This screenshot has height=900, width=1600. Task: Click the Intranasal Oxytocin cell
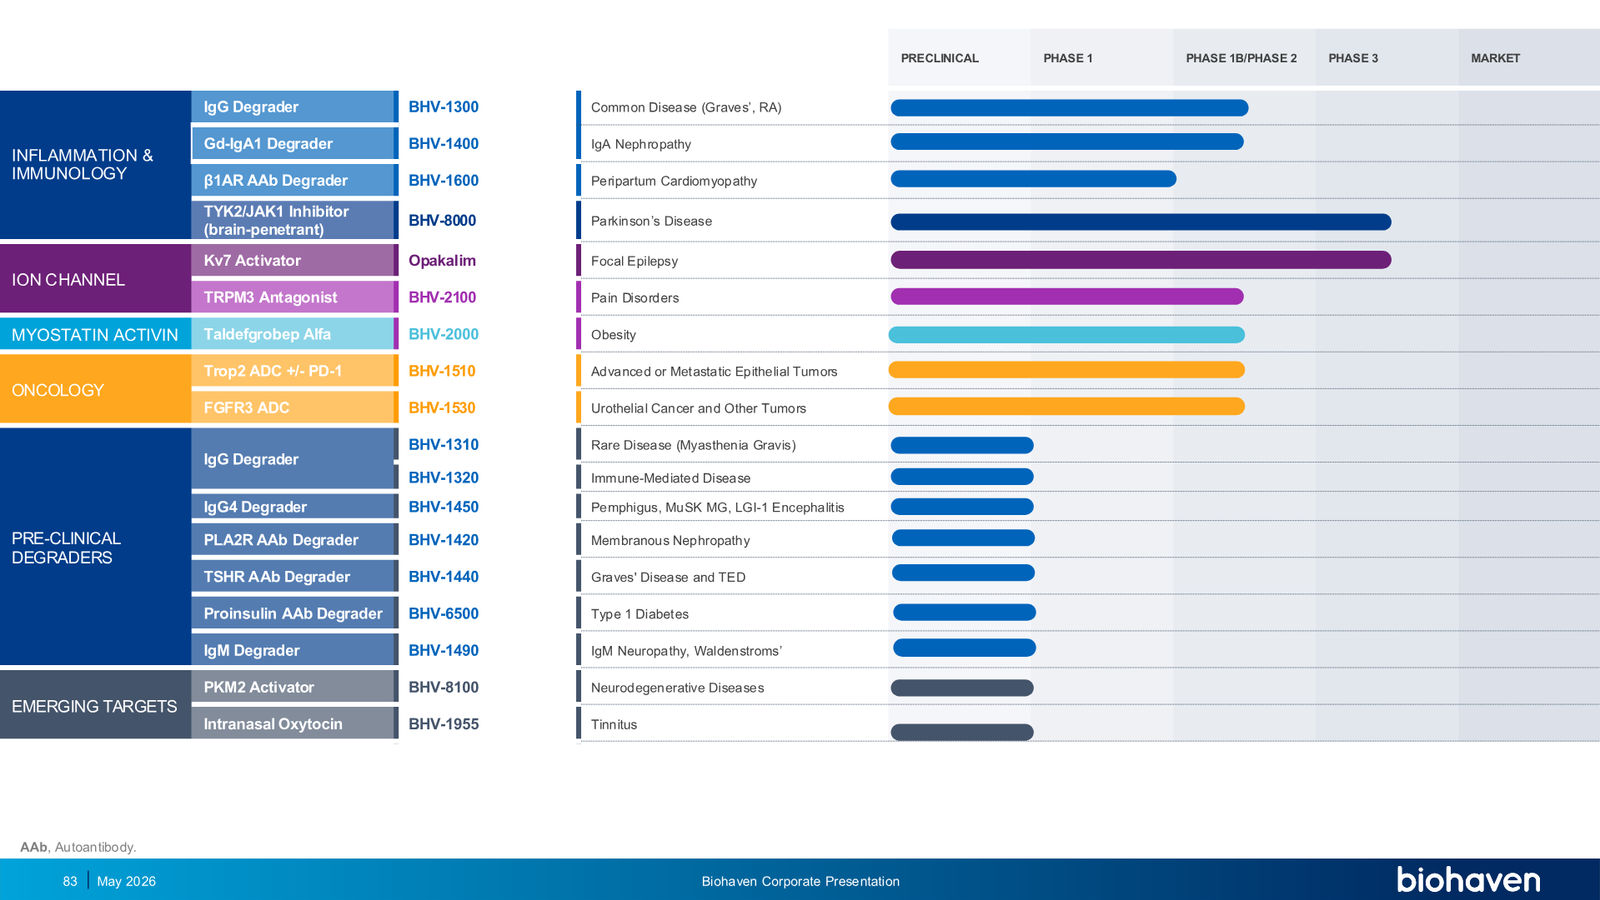click(x=294, y=723)
